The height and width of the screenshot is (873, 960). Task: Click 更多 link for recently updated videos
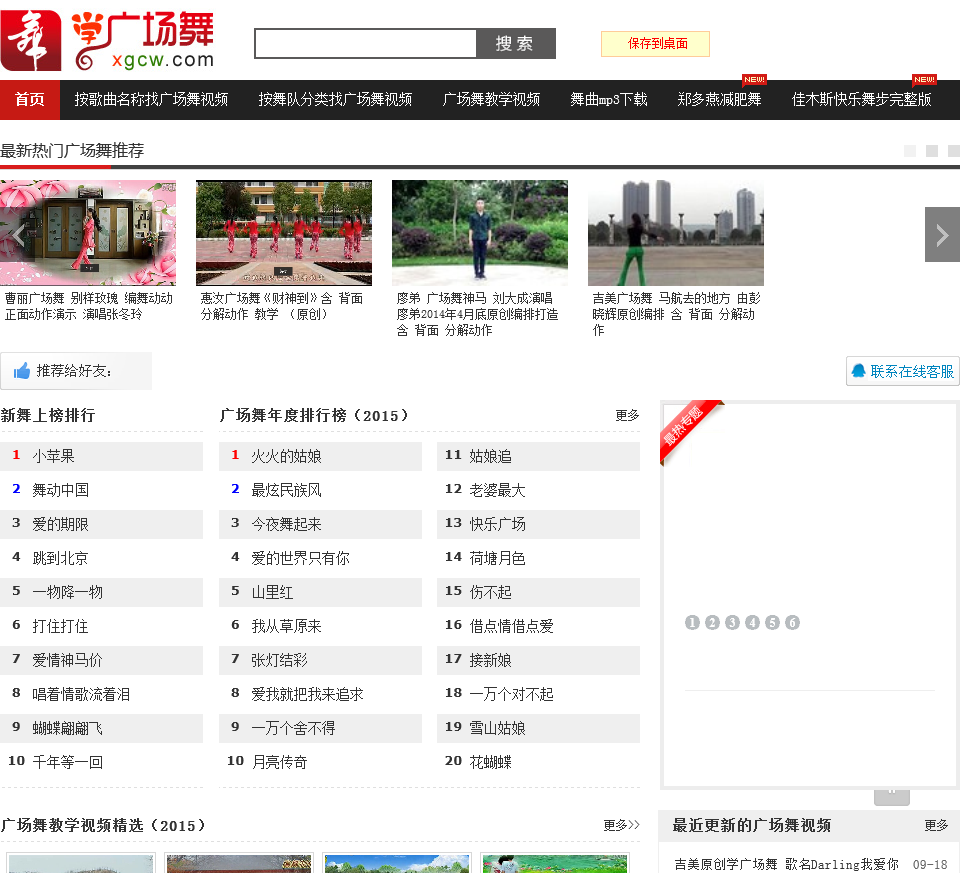[936, 825]
